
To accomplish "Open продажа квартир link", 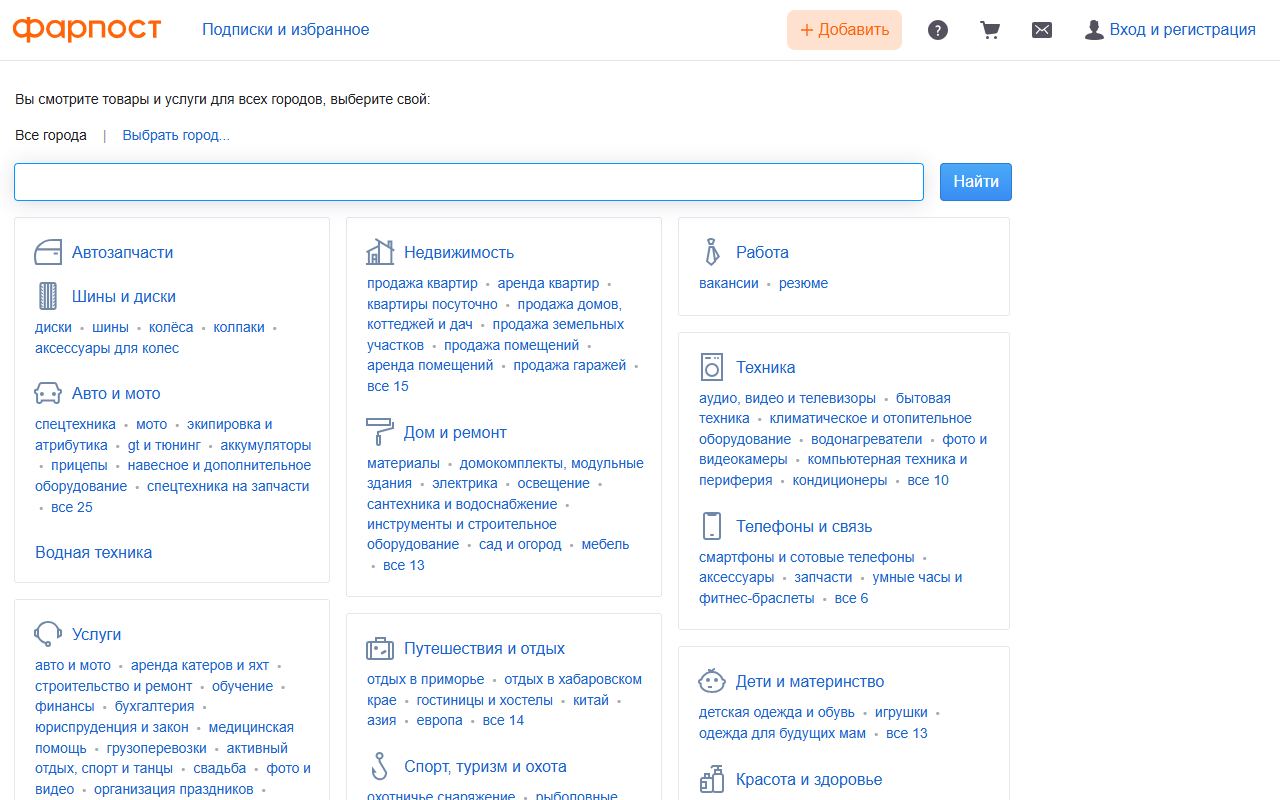I will 422,283.
